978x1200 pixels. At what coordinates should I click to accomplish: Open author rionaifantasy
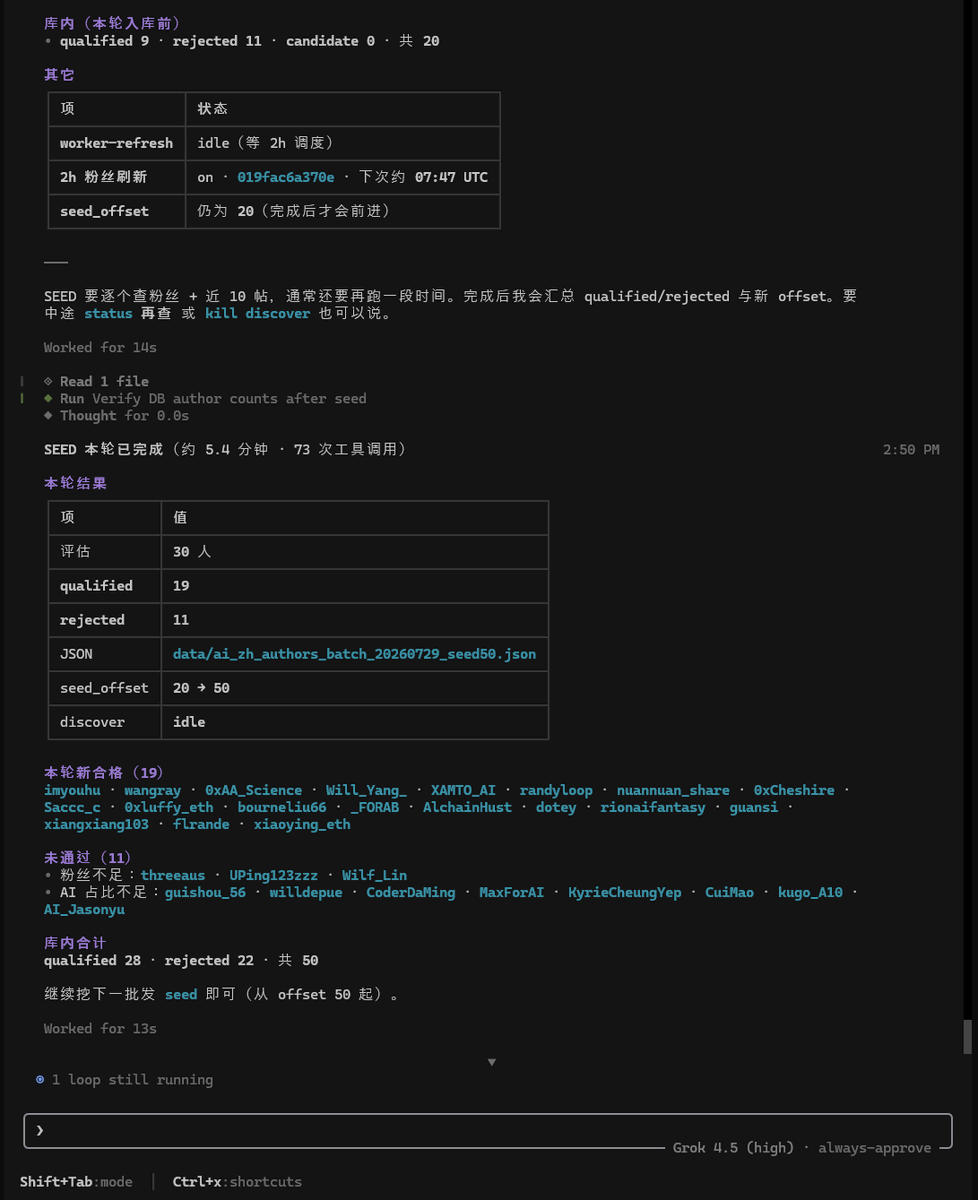point(653,807)
